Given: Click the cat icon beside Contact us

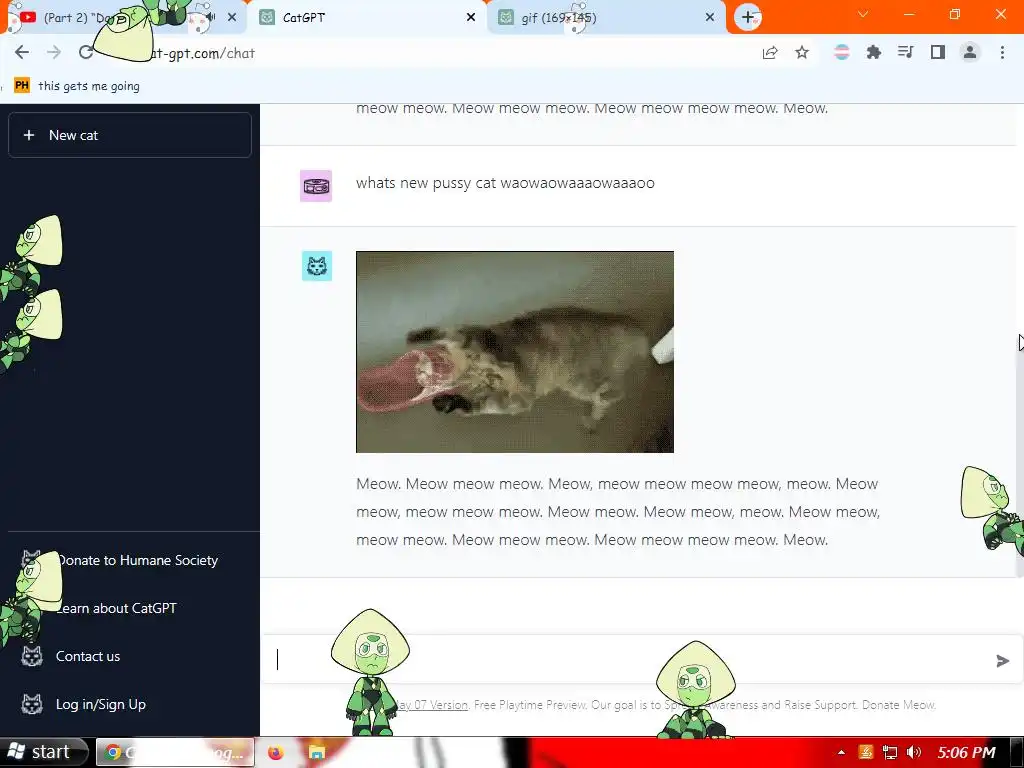Looking at the screenshot, I should 31,656.
